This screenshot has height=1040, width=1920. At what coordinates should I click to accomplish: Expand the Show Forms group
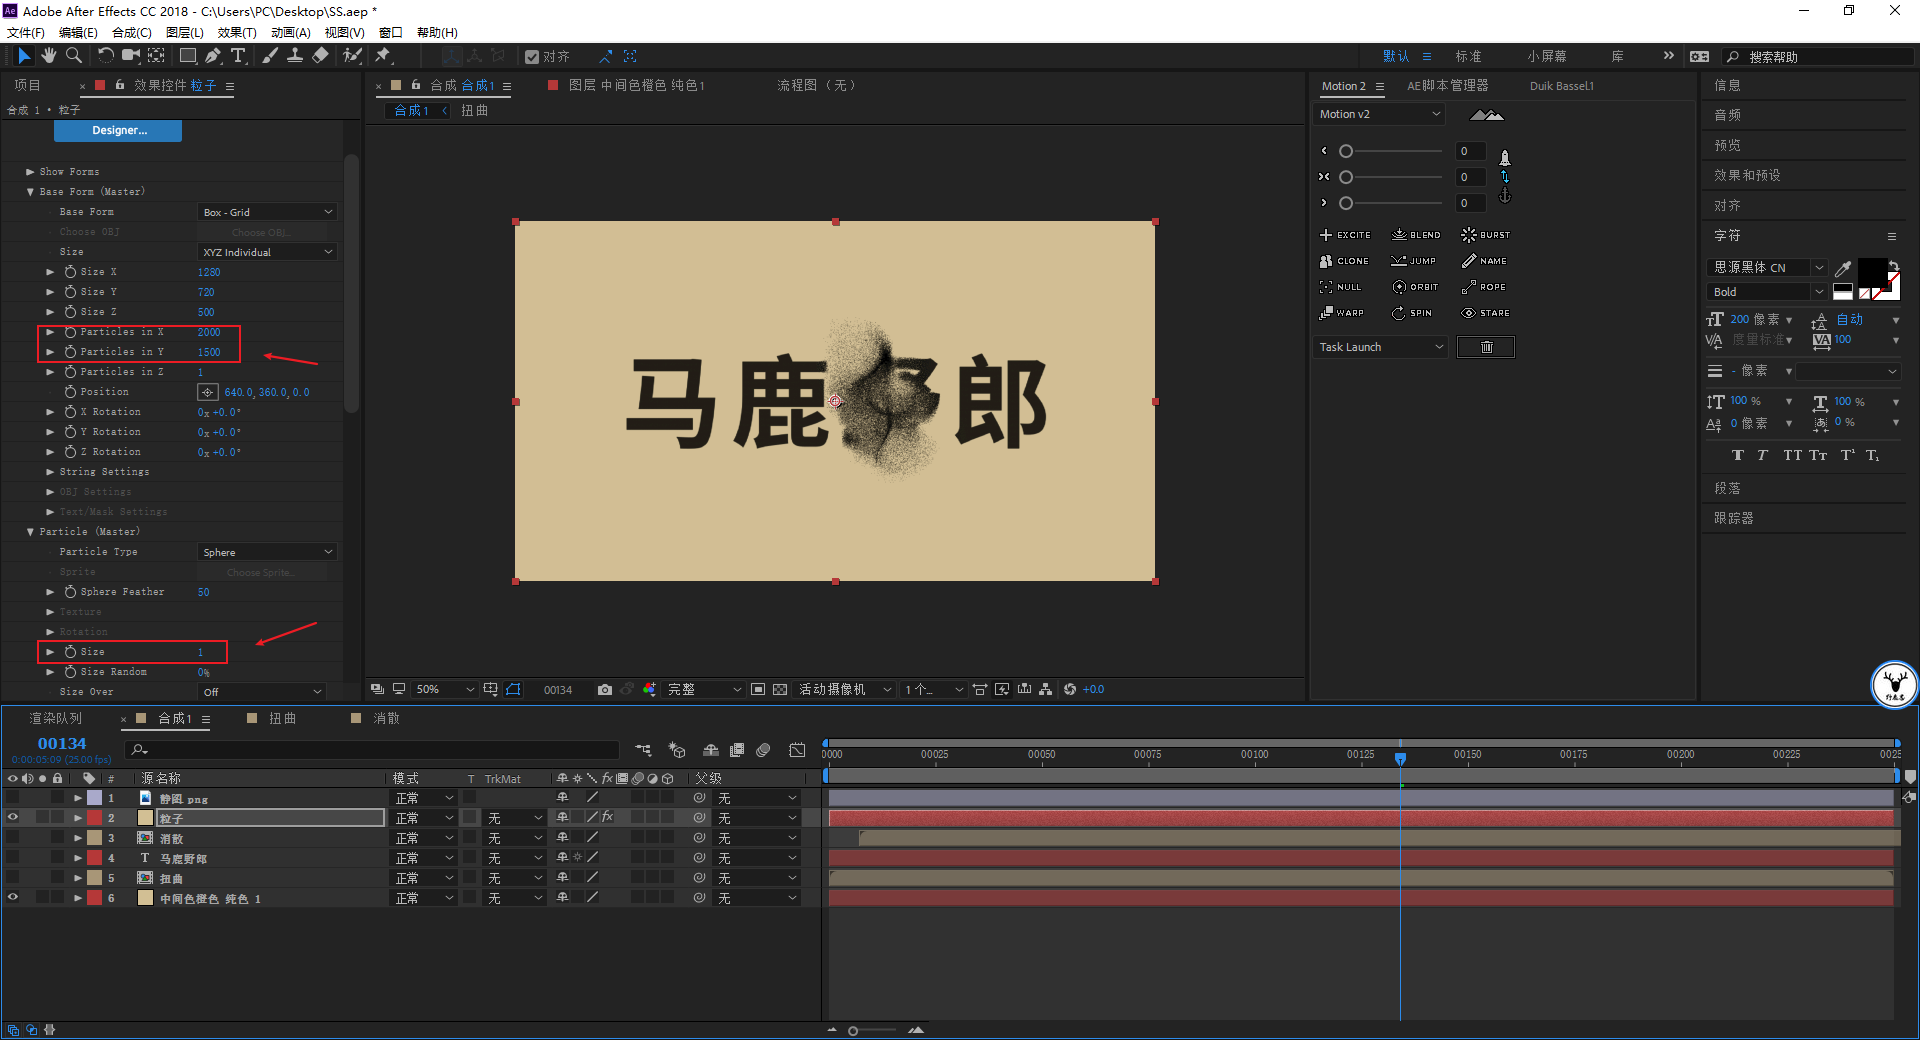(x=30, y=172)
